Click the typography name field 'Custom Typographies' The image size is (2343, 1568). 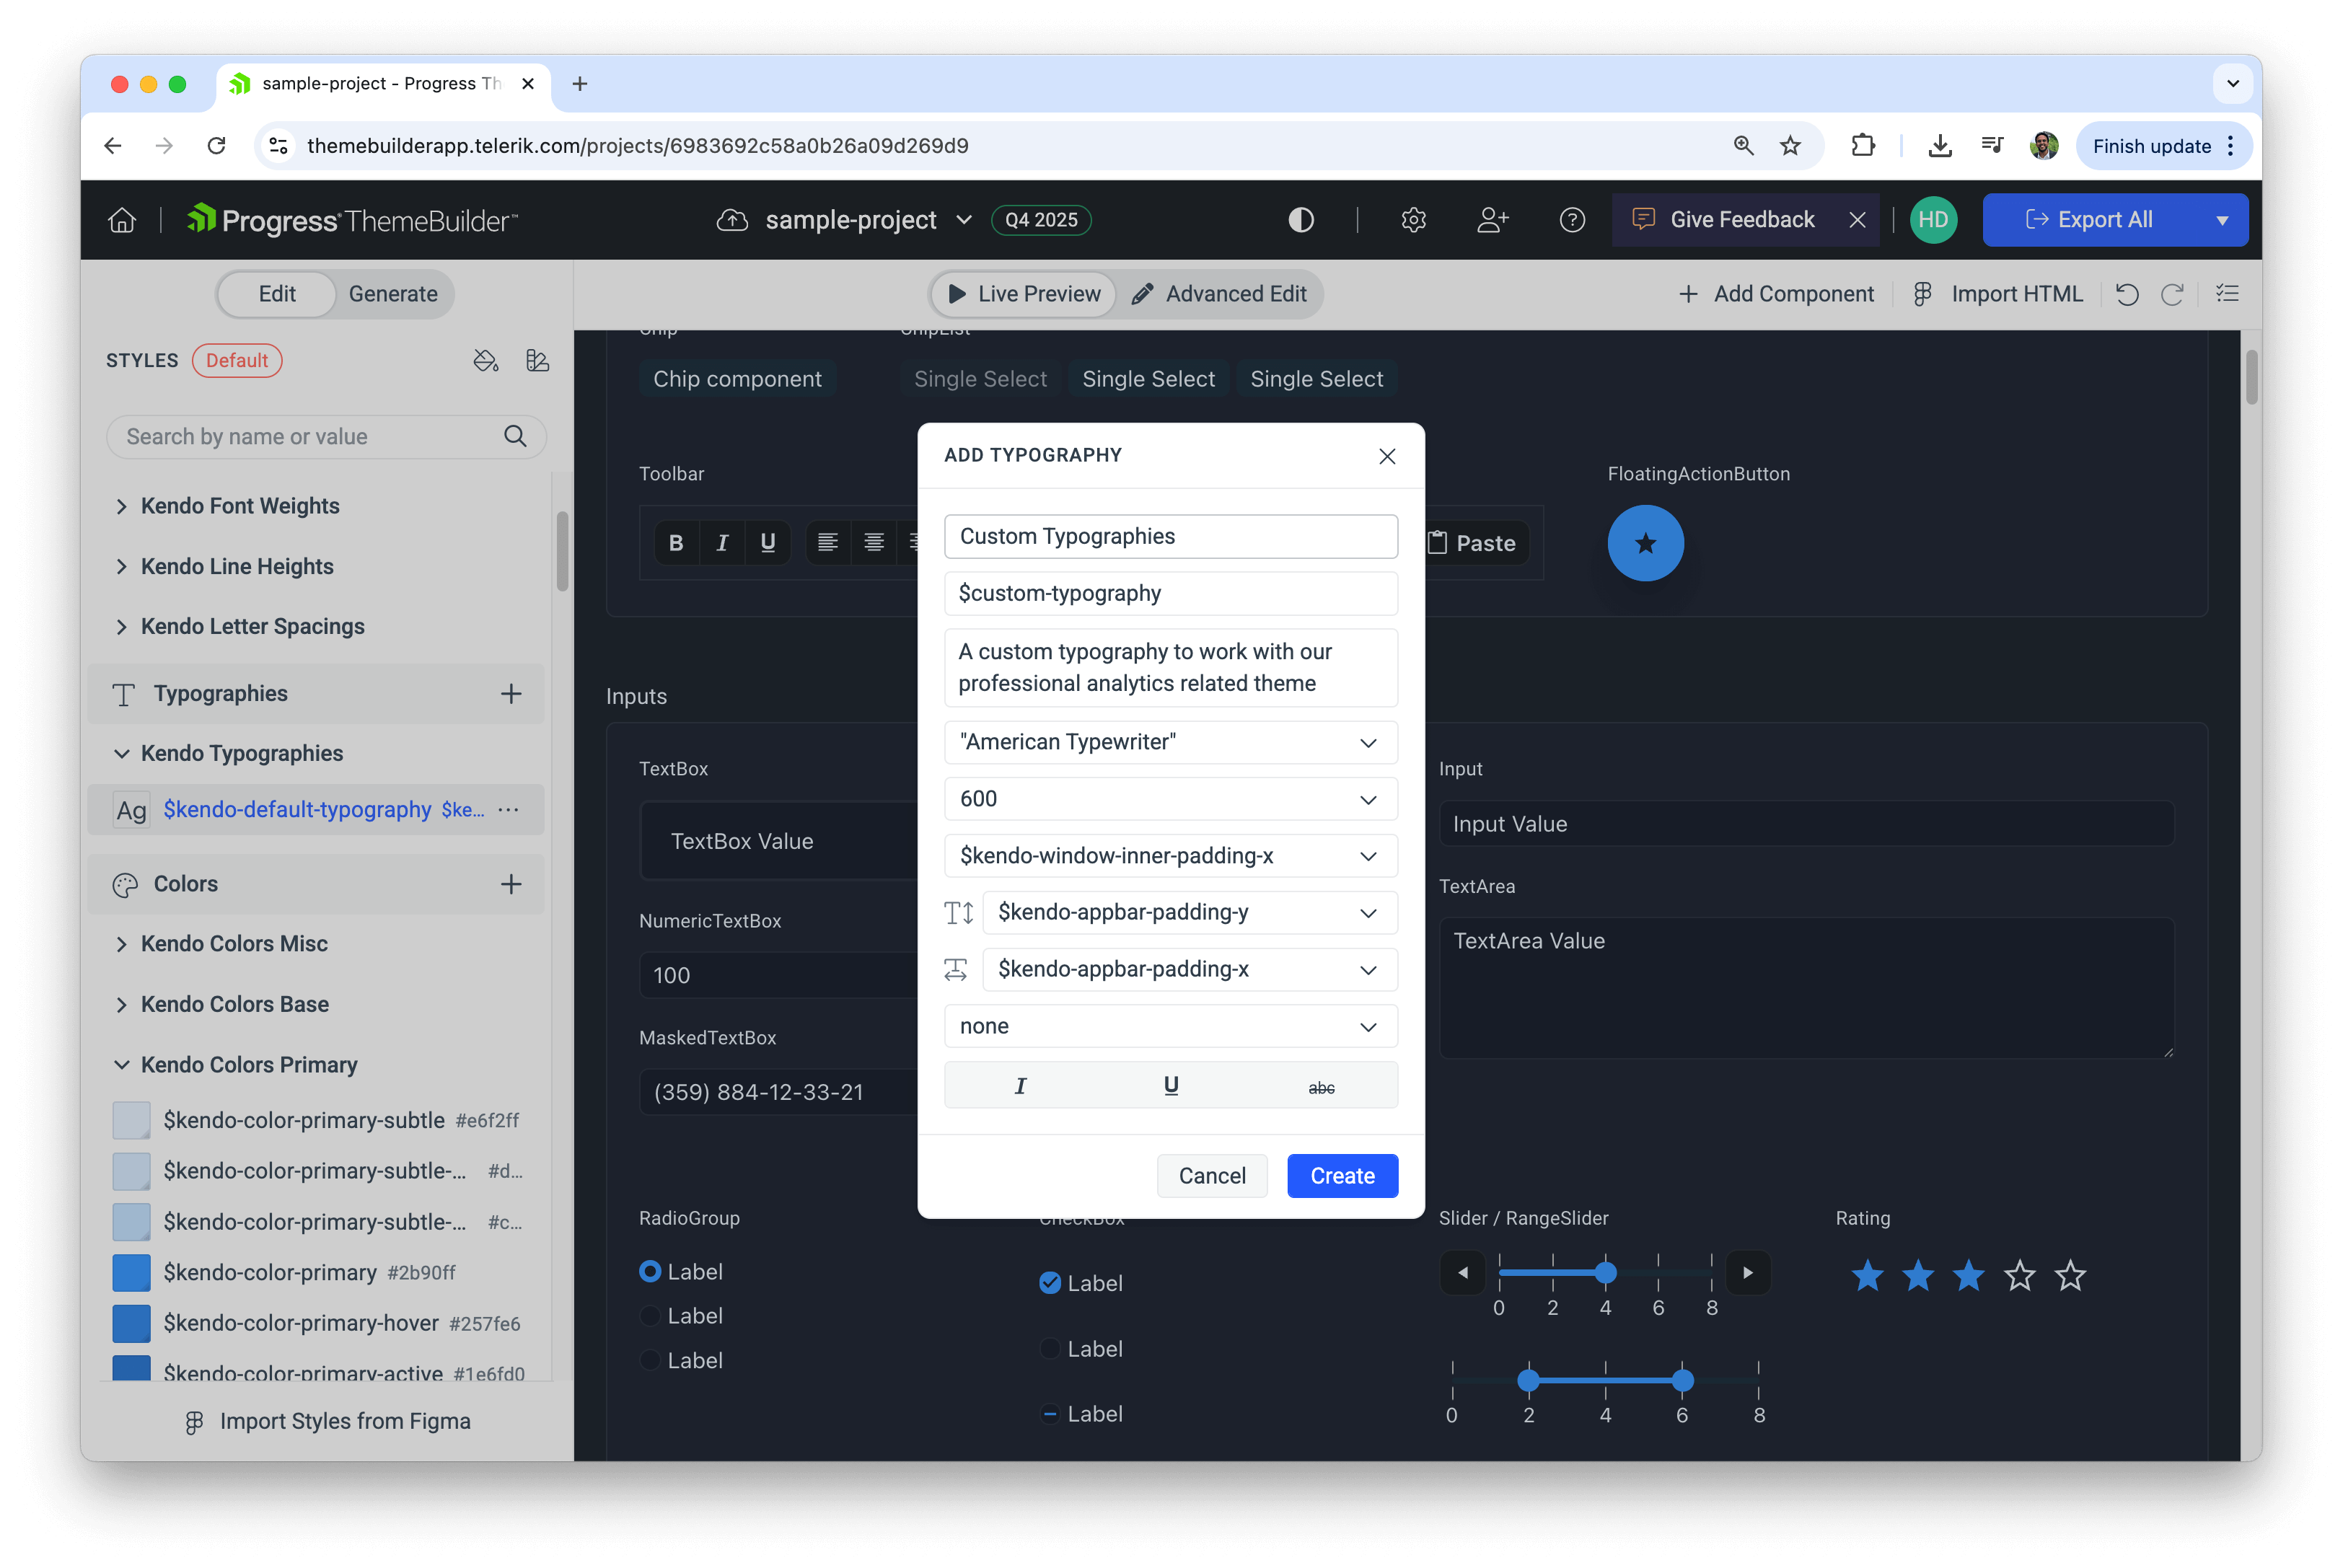[x=1171, y=536]
